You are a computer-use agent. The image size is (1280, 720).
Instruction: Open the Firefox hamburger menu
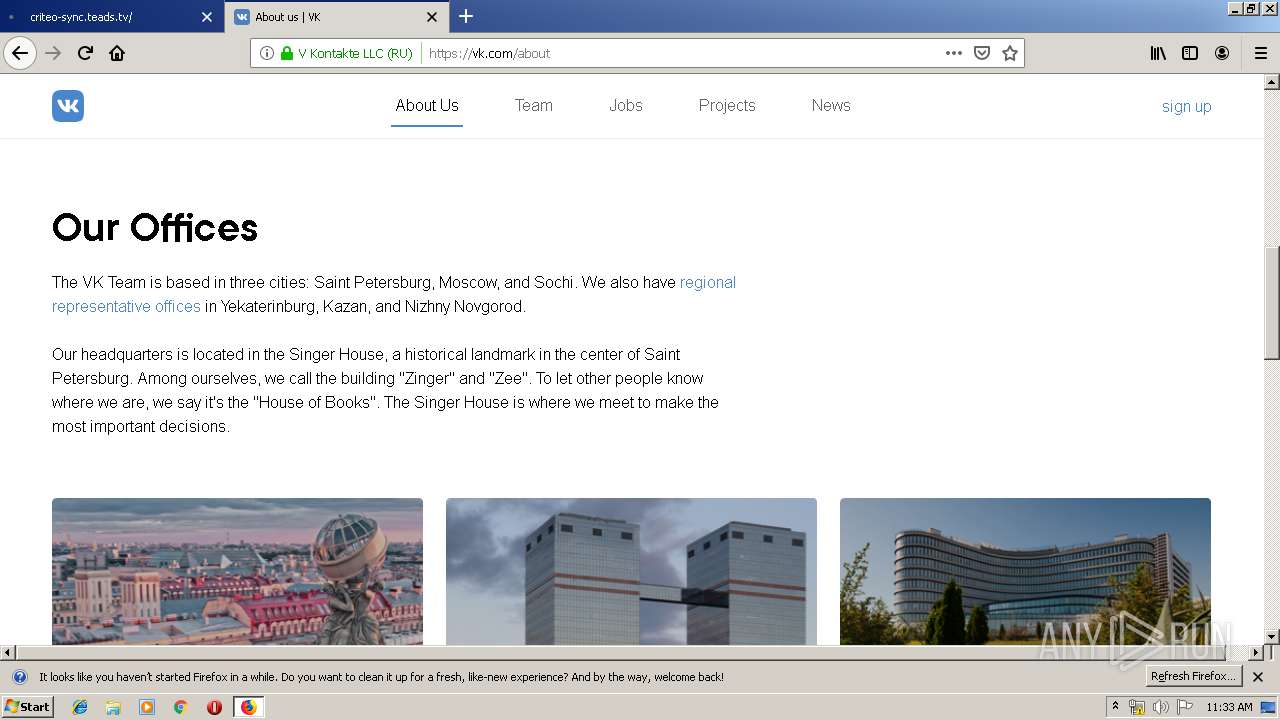coord(1261,53)
